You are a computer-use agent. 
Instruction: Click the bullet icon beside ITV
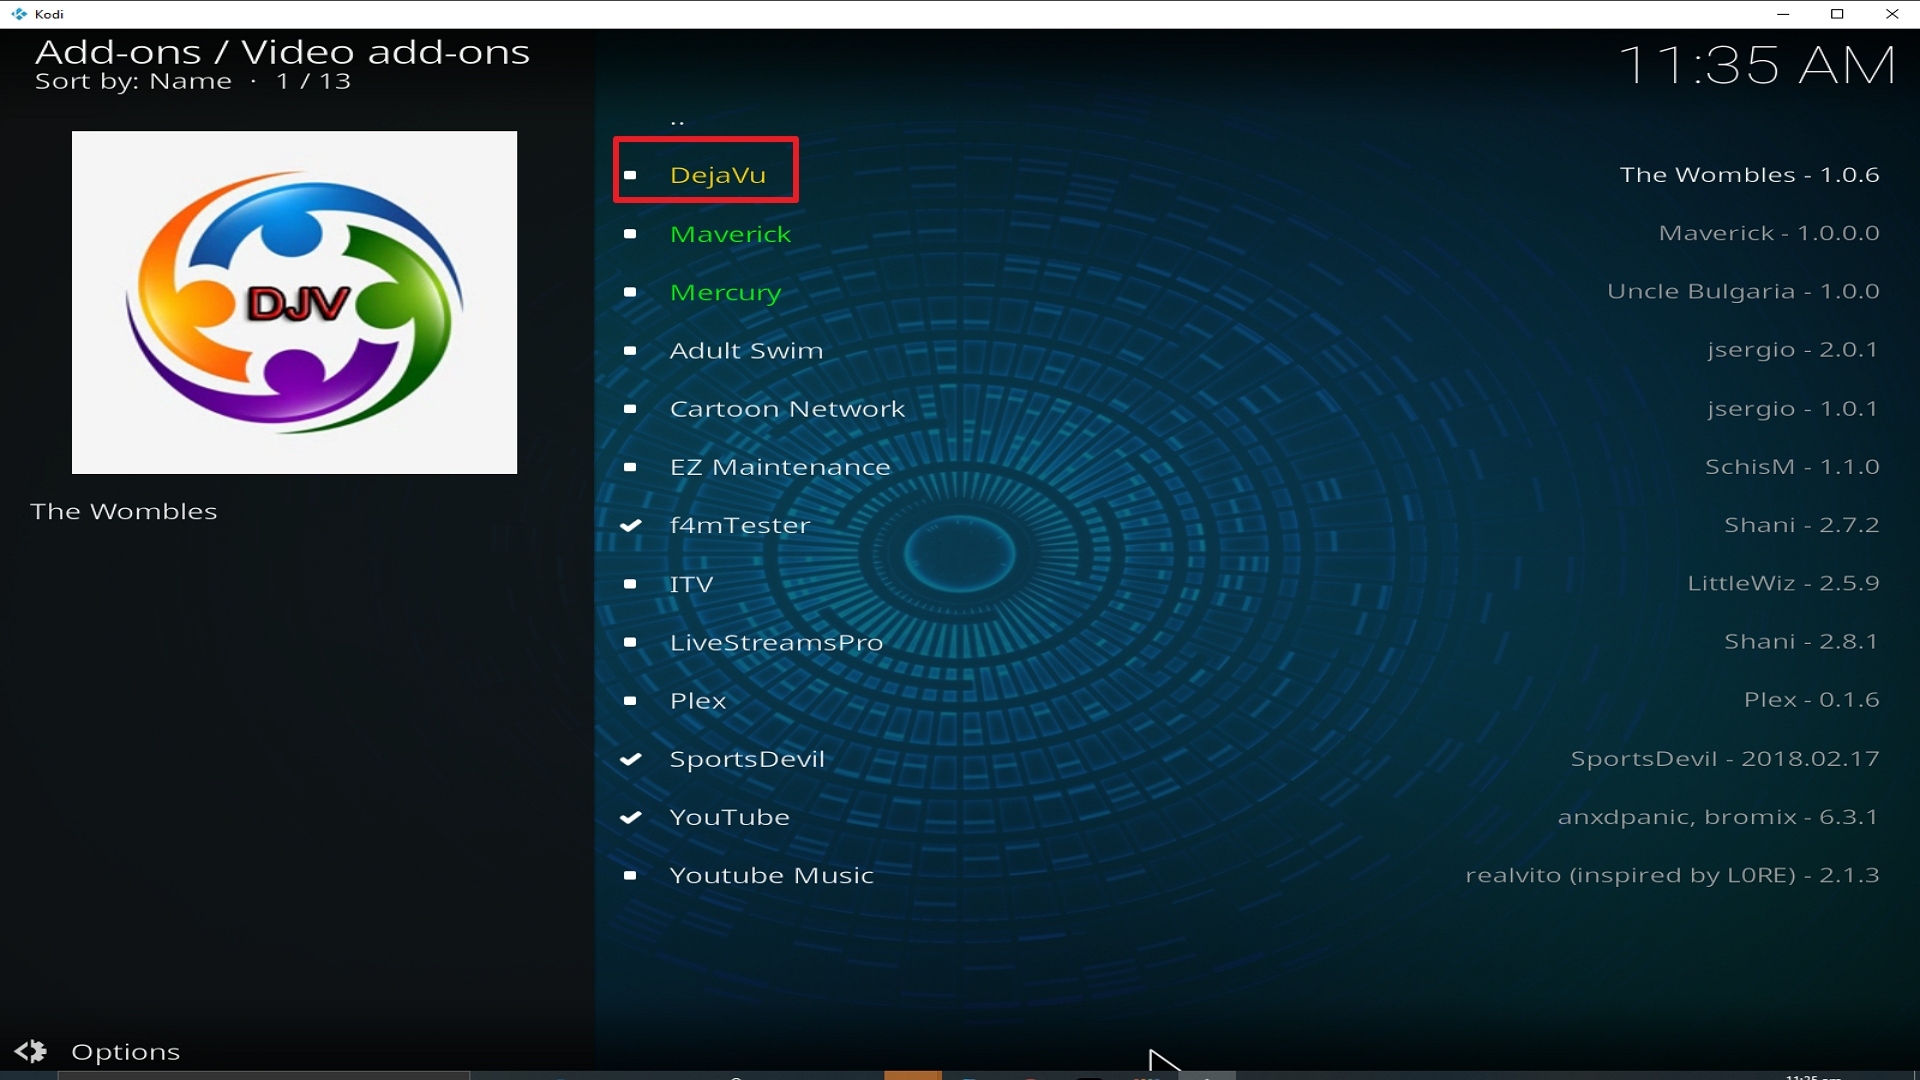click(x=630, y=584)
